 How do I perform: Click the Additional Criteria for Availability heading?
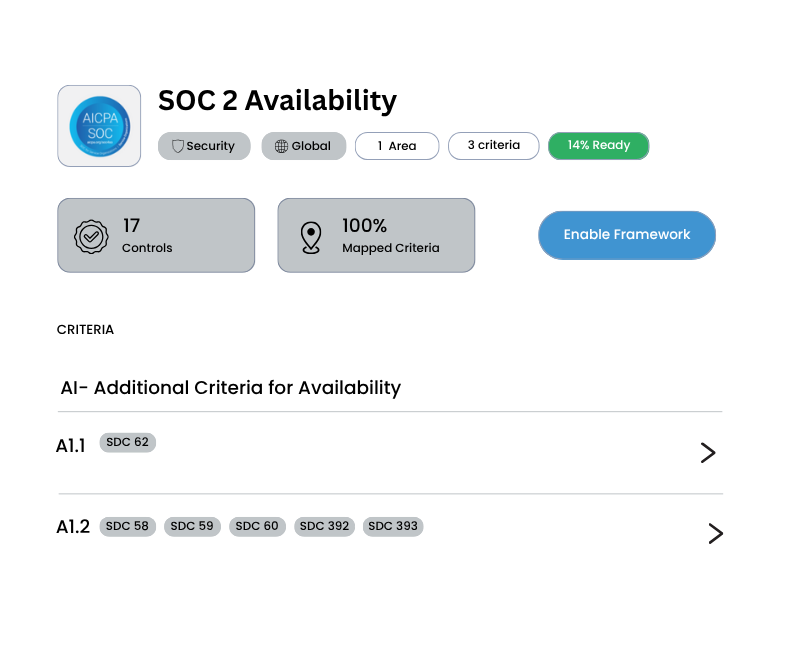pos(231,388)
